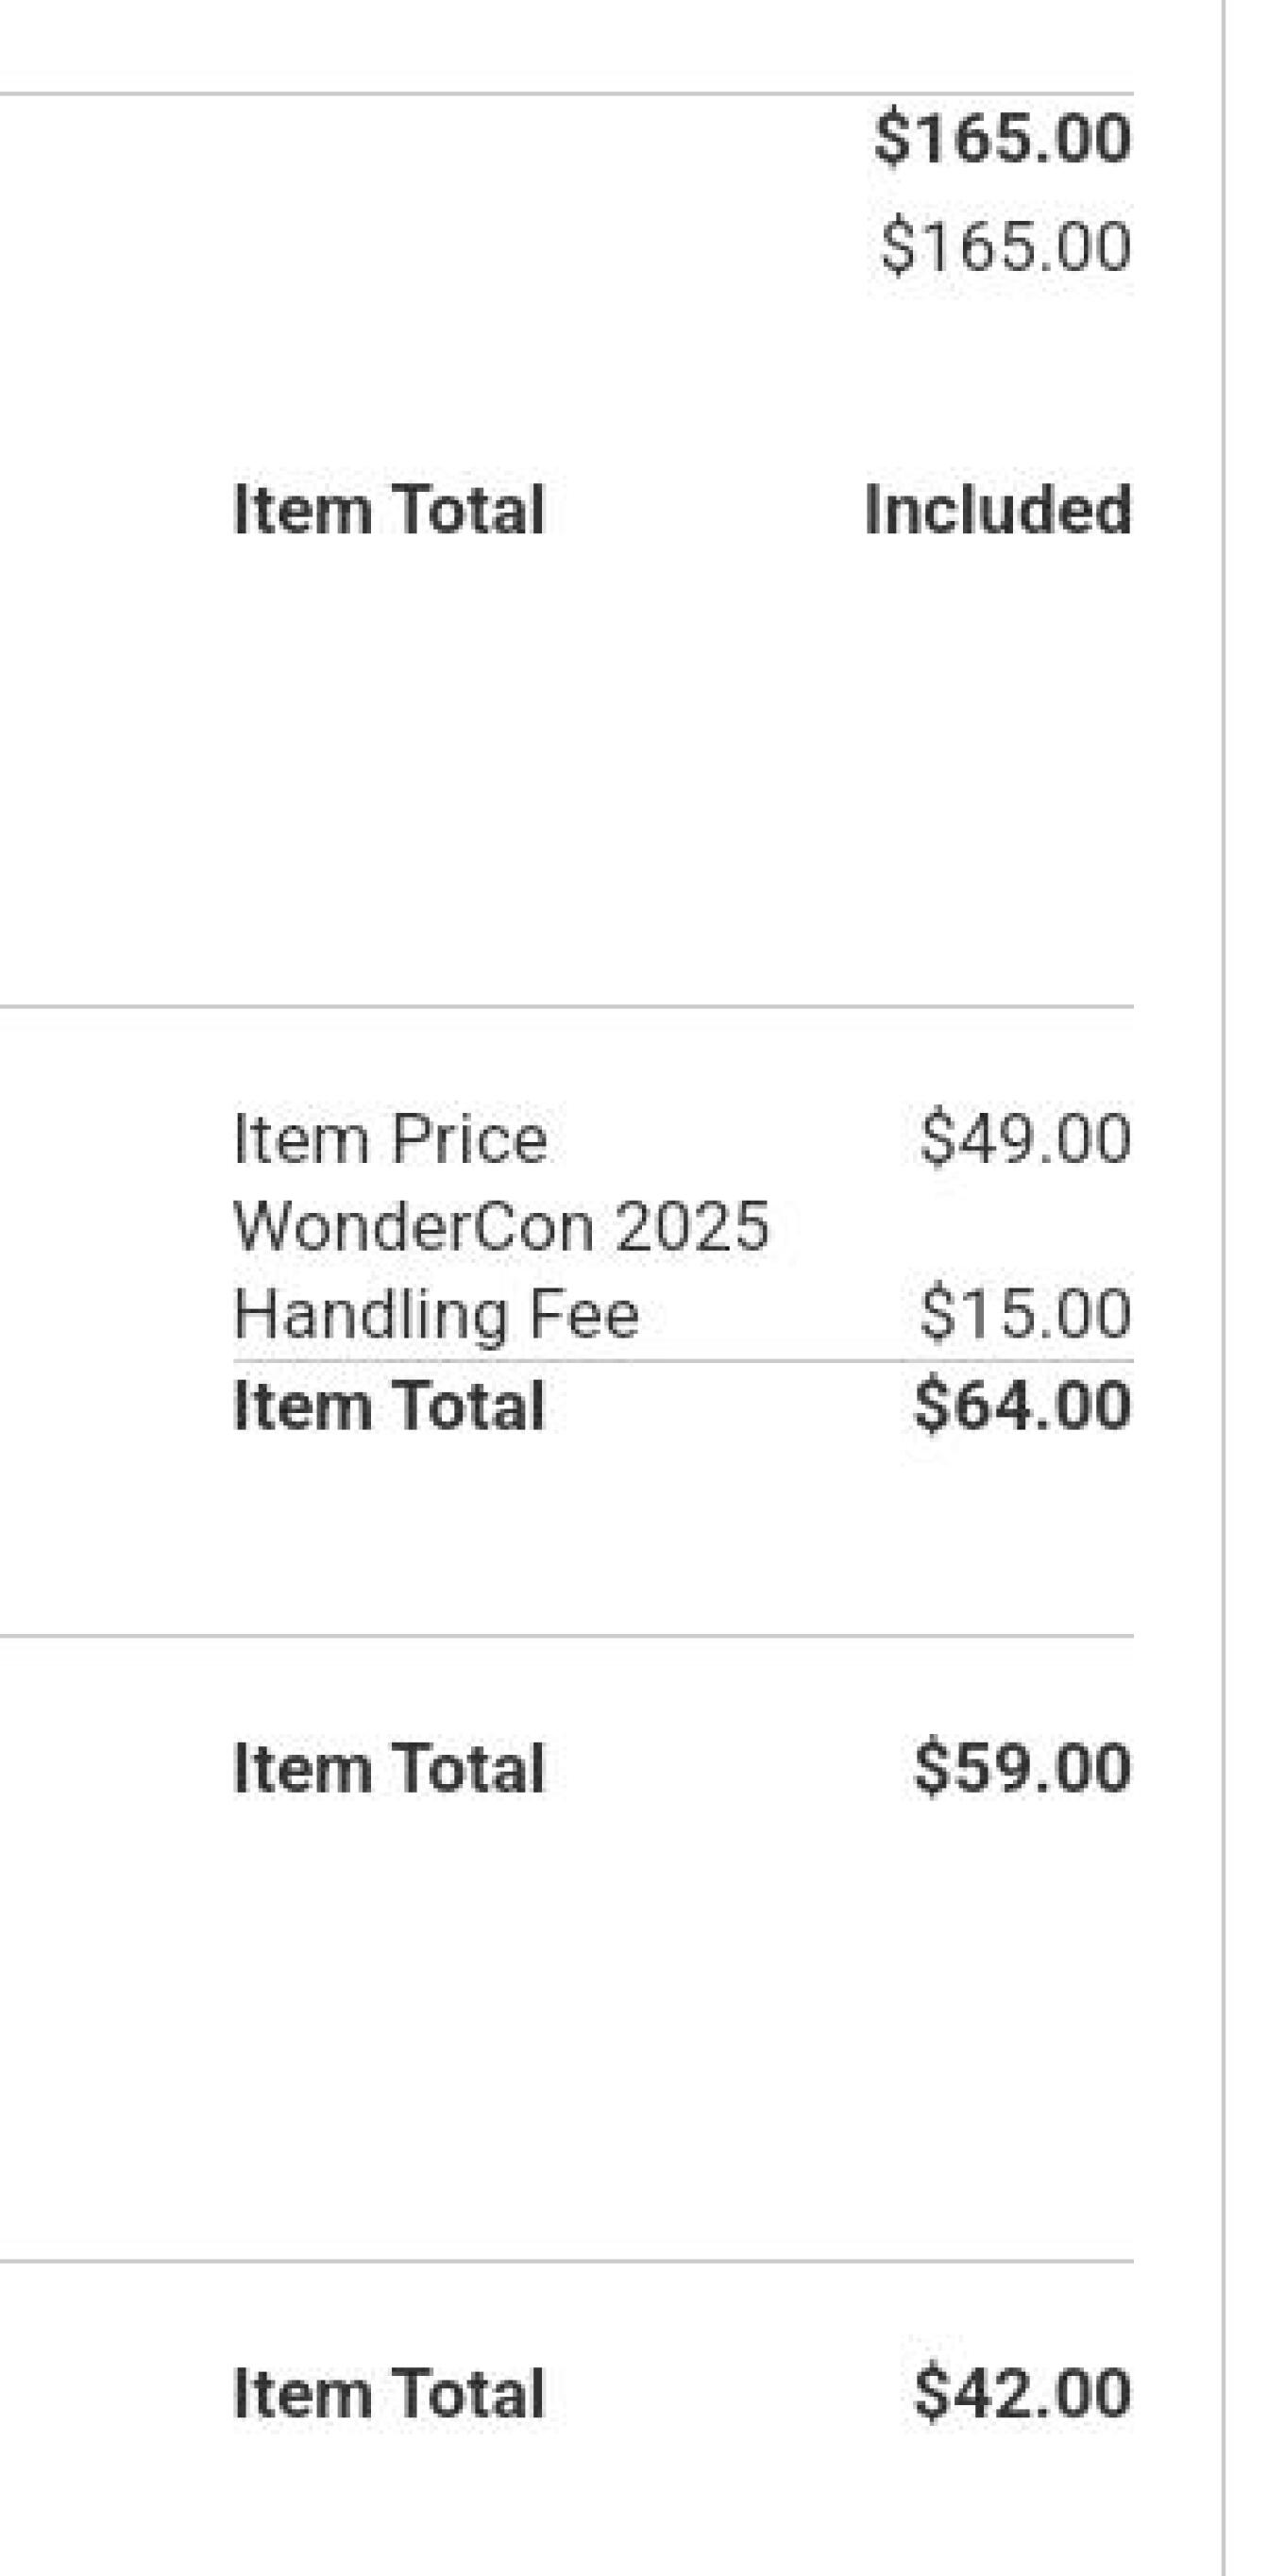Select the bold Included text
The image size is (1284, 2576).
click(x=997, y=510)
